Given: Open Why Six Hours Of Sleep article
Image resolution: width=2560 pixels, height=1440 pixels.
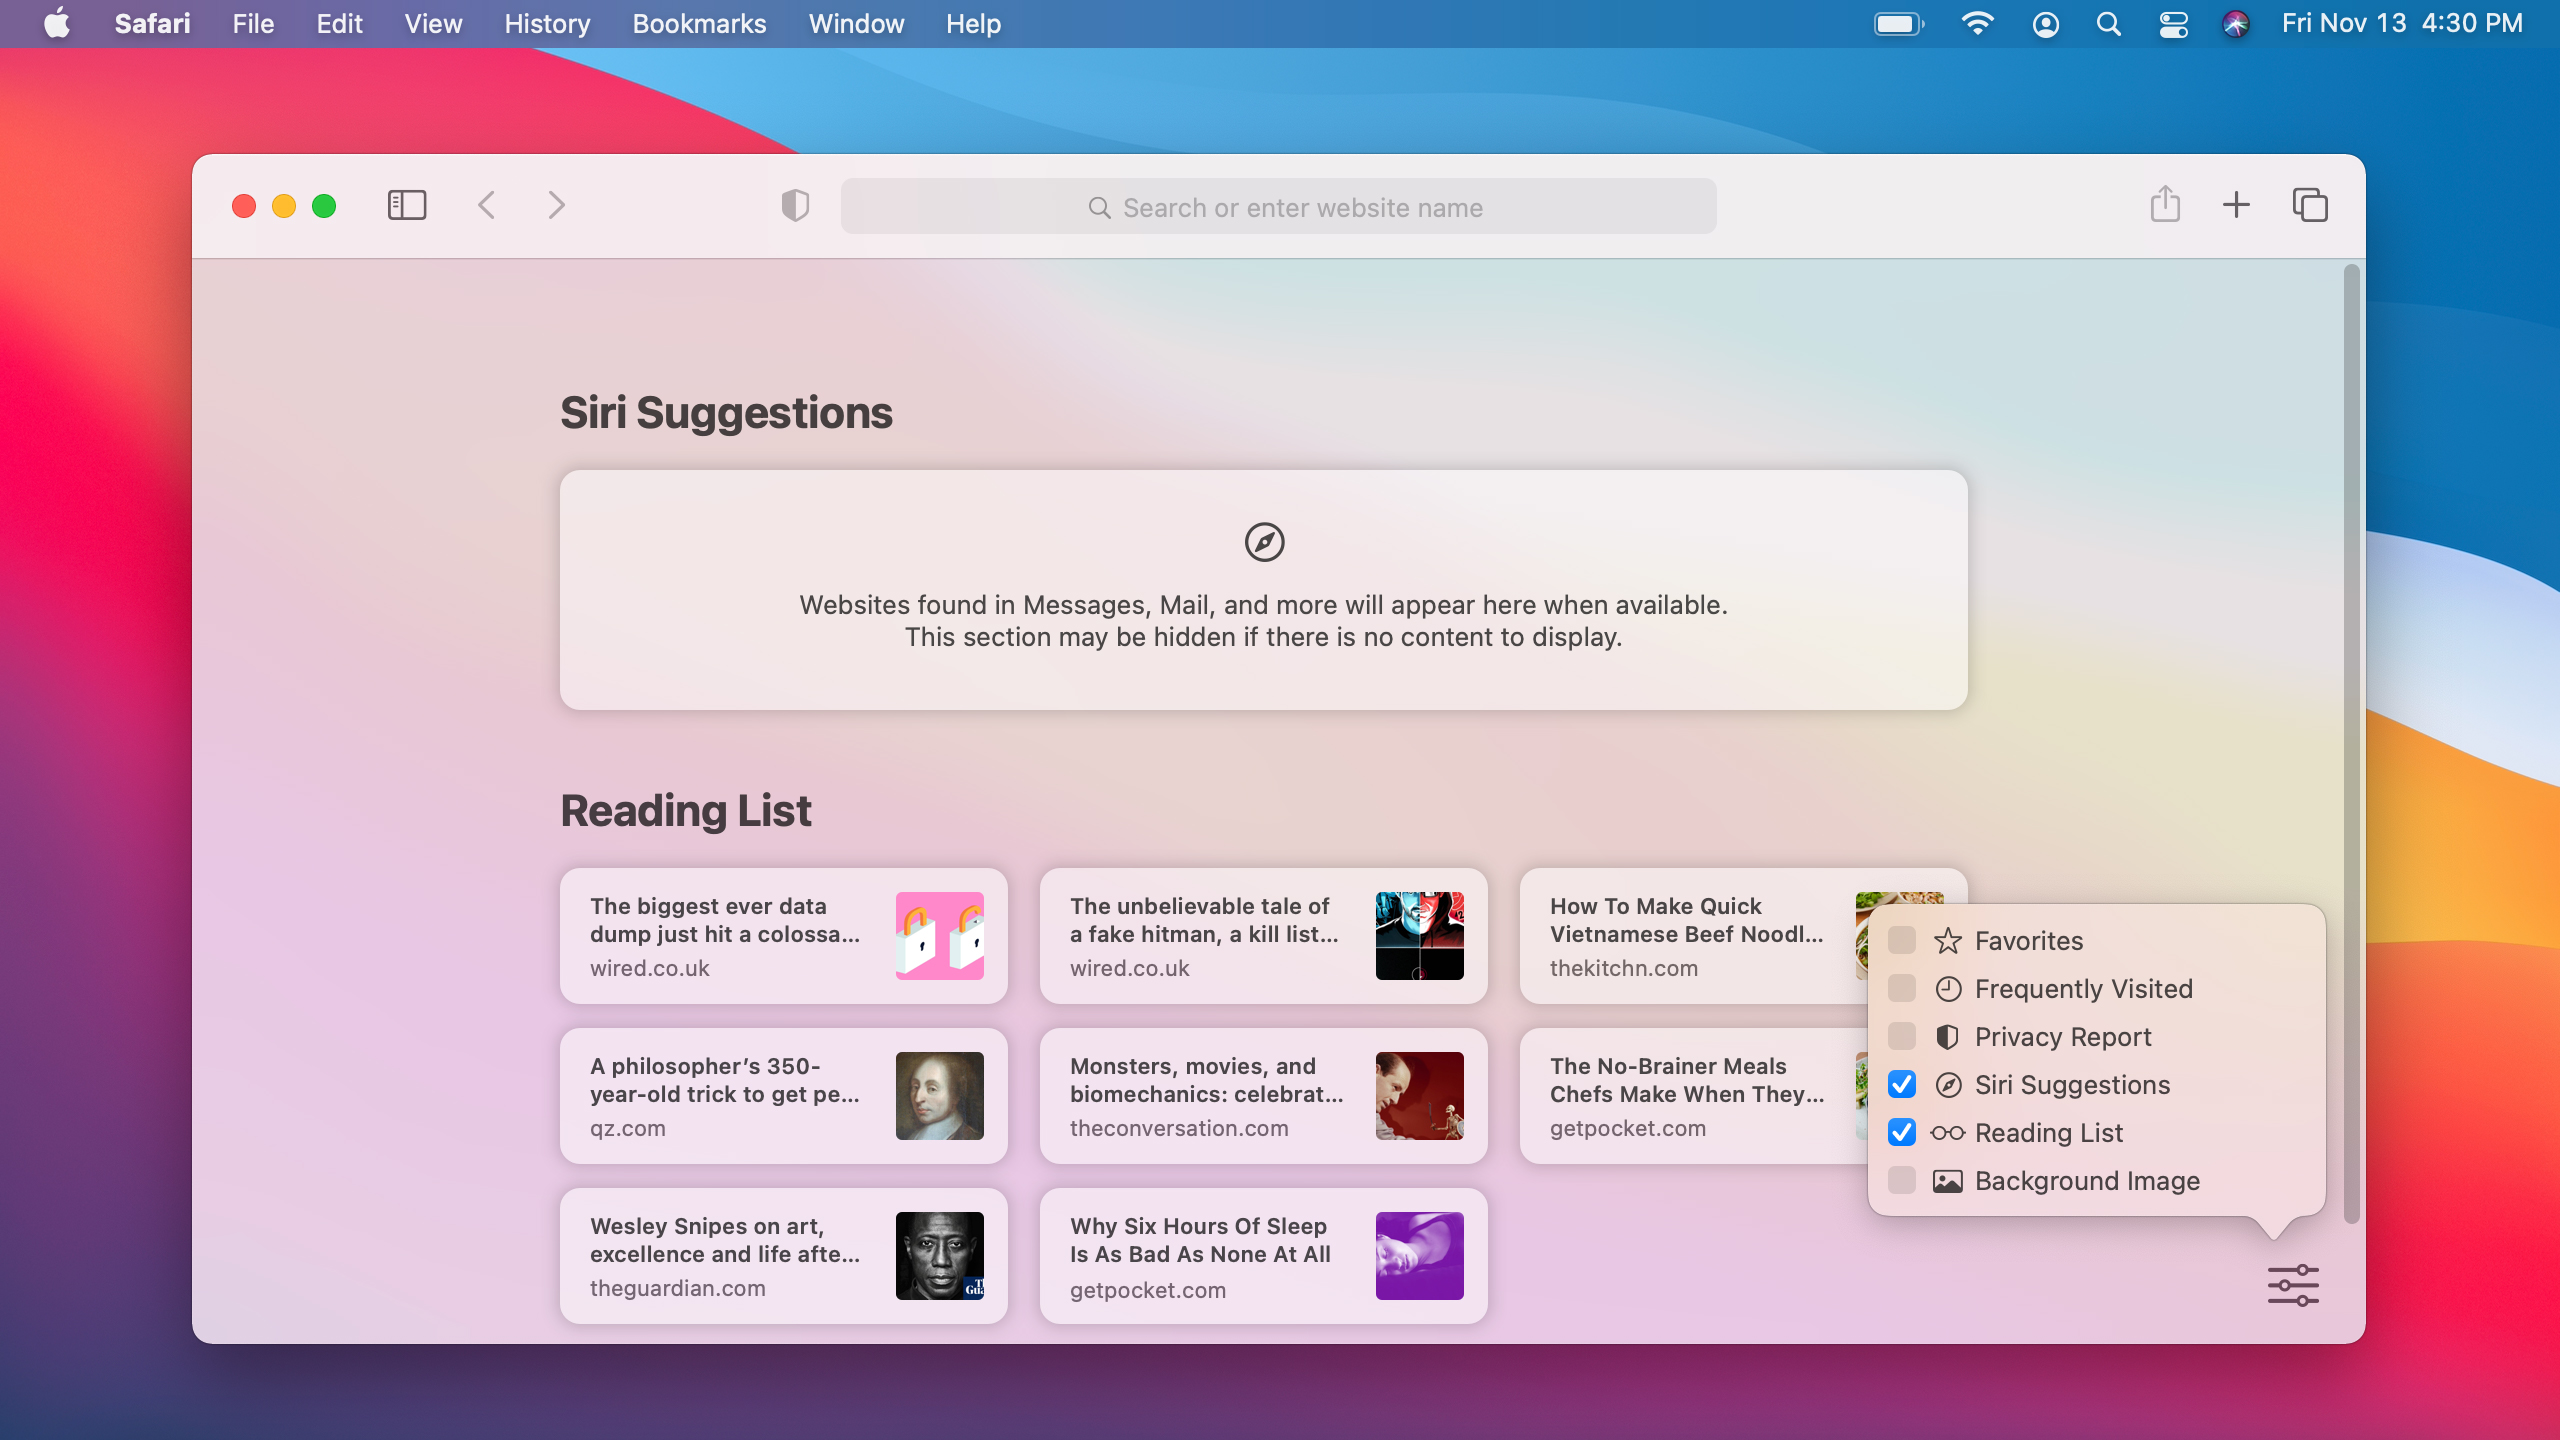Looking at the screenshot, I should click(1263, 1256).
